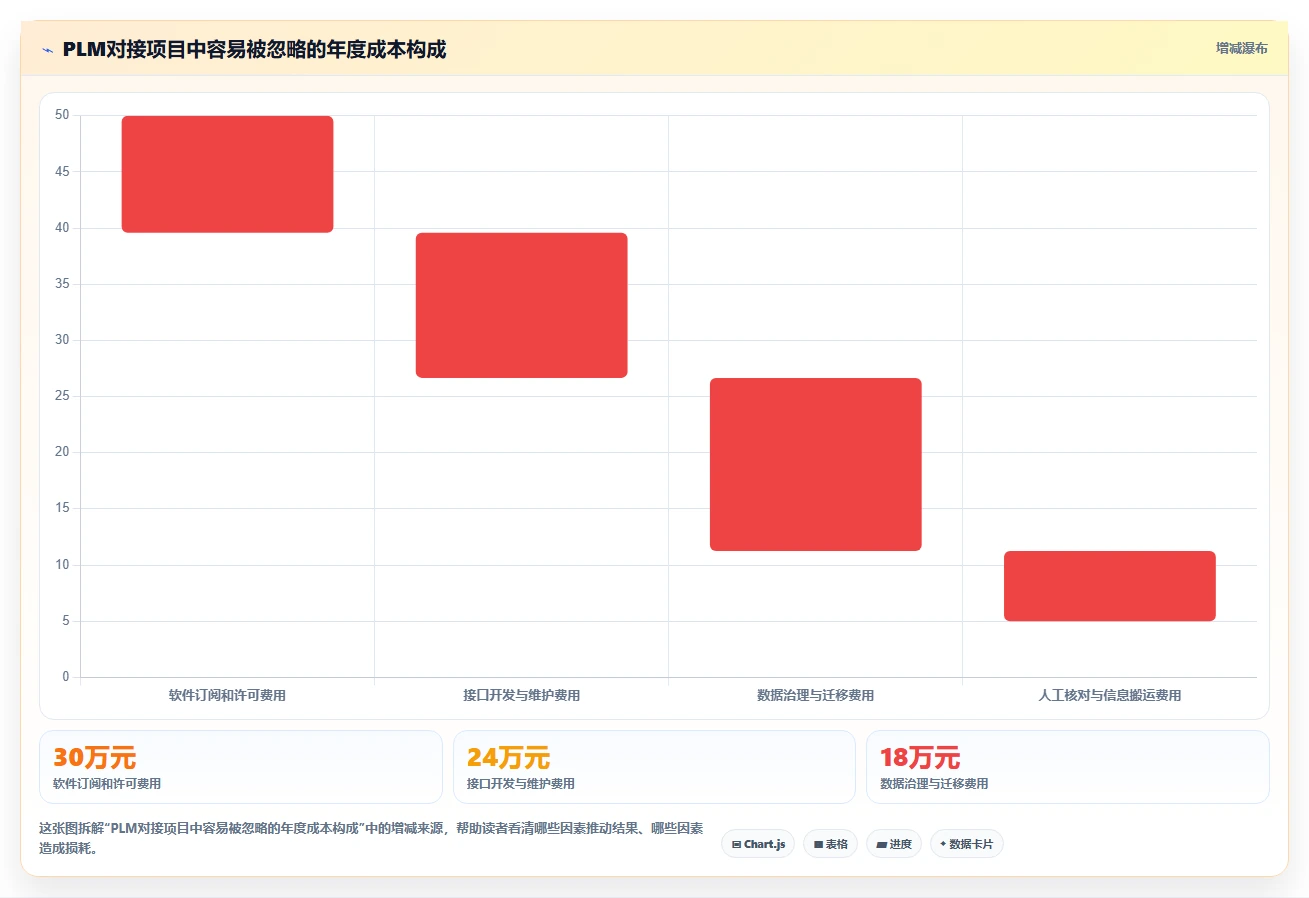Viewport: 1309px width, 898px height.
Task: Open the 18万元 data card
Action: (x=1067, y=767)
